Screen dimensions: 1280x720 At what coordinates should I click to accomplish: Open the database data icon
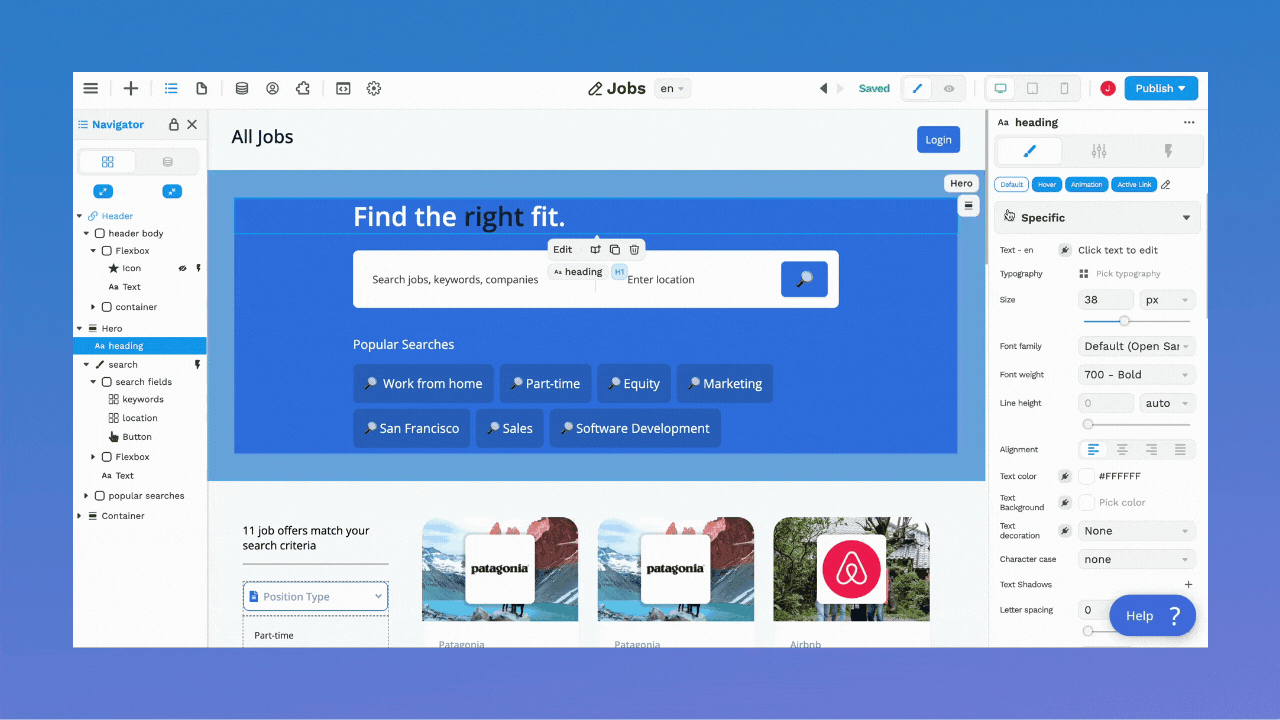point(242,88)
